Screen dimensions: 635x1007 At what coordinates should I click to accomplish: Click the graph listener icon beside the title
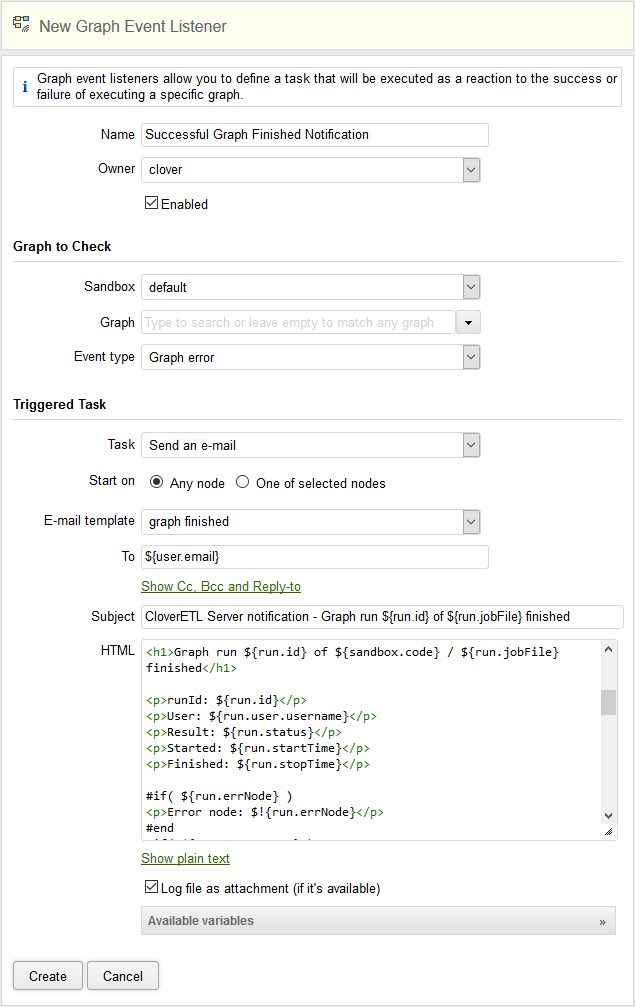(x=21, y=25)
